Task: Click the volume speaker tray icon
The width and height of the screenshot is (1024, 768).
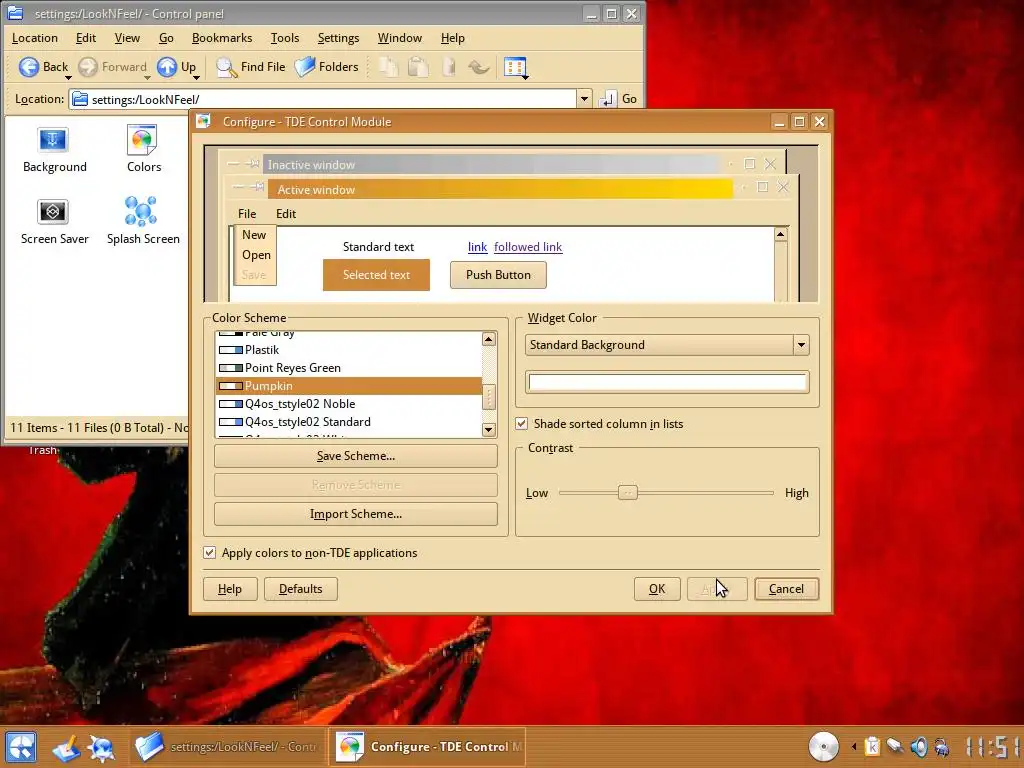Action: pos(918,746)
